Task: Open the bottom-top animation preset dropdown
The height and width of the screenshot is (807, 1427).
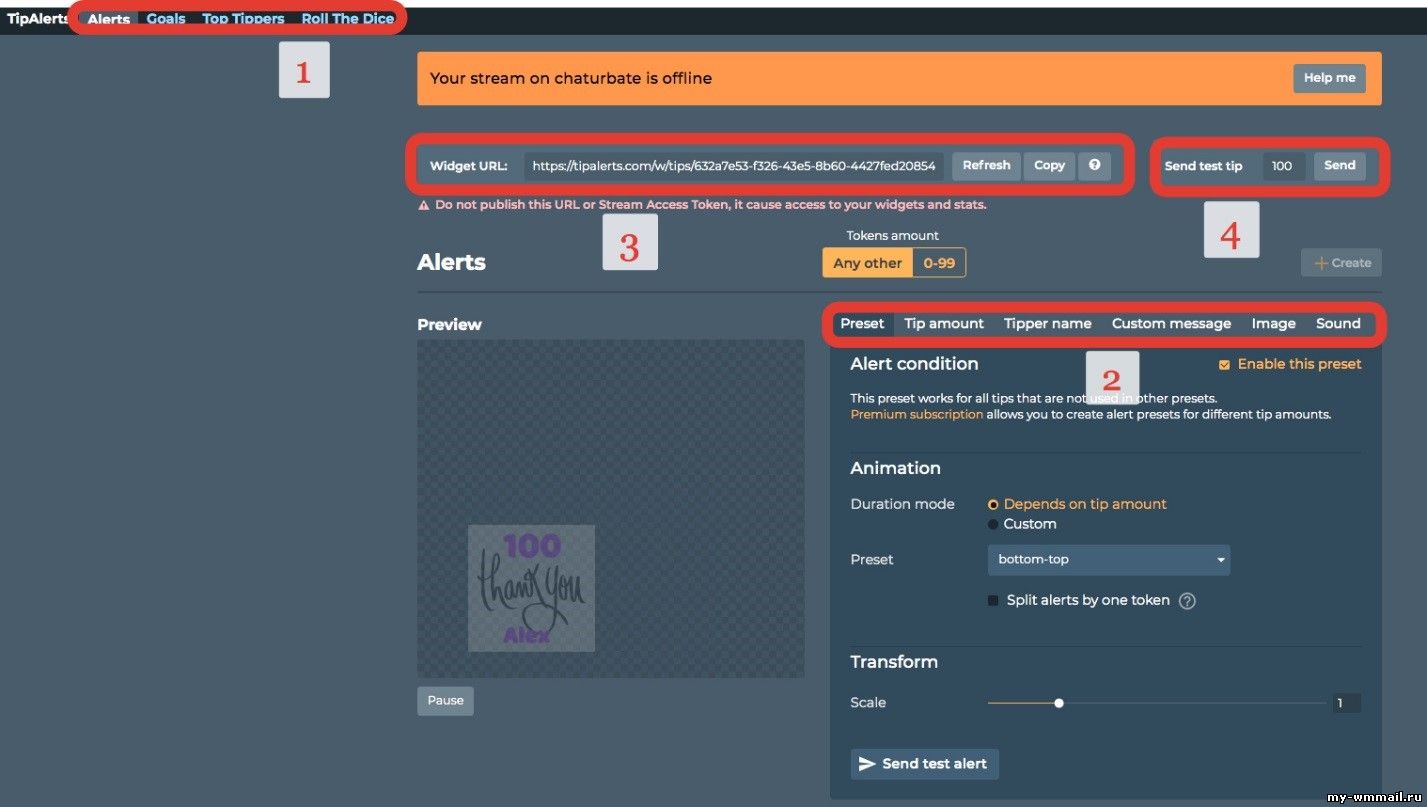Action: pos(1109,560)
